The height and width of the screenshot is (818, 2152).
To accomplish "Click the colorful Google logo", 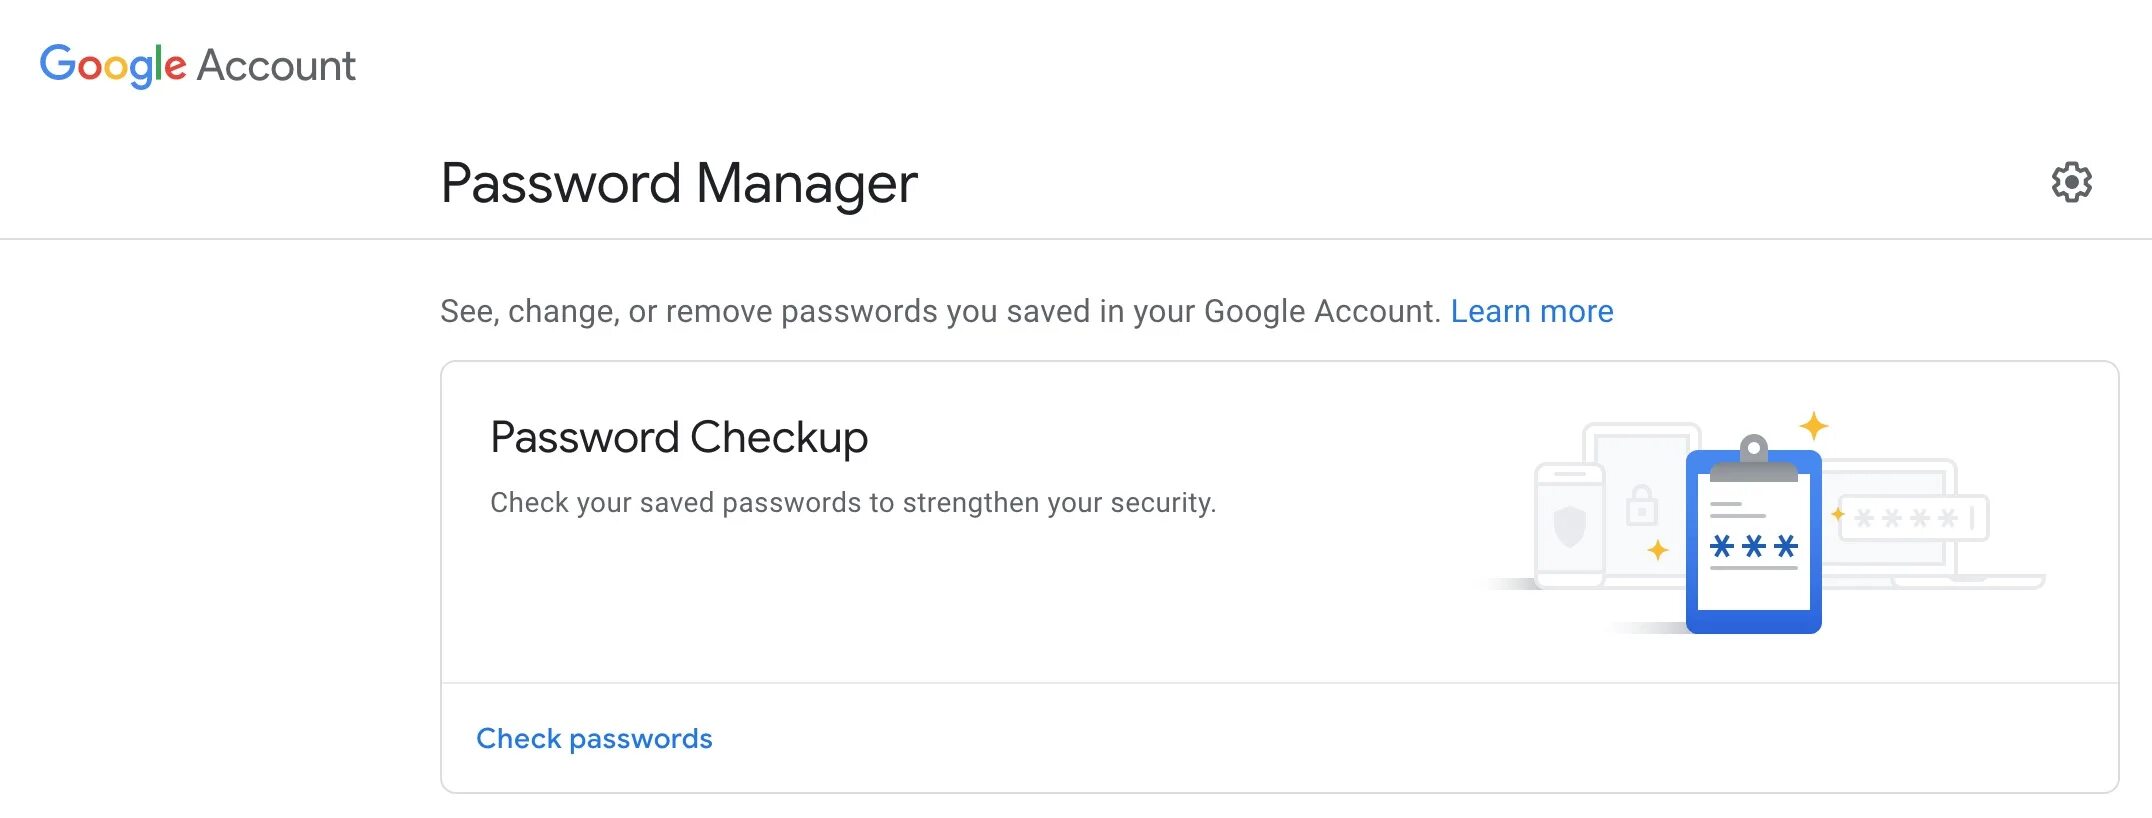I will click(x=113, y=65).
